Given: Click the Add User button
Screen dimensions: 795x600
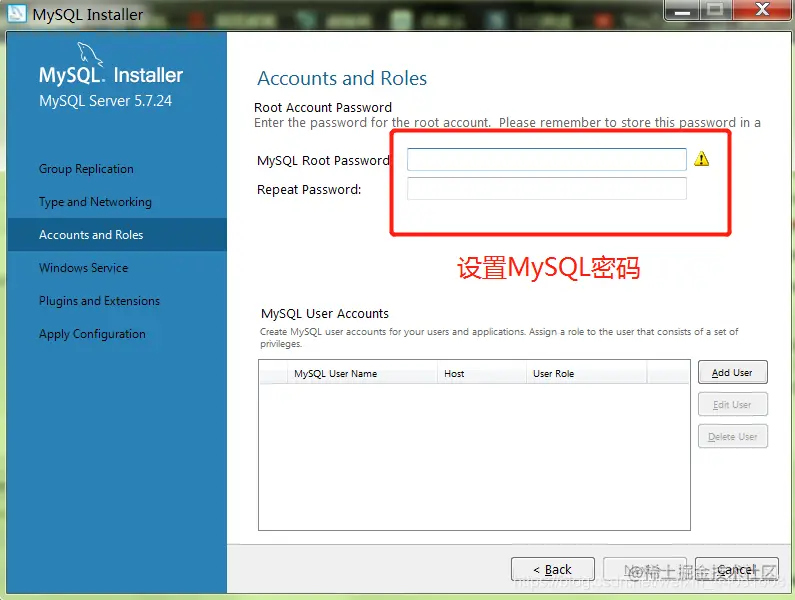Looking at the screenshot, I should point(733,373).
